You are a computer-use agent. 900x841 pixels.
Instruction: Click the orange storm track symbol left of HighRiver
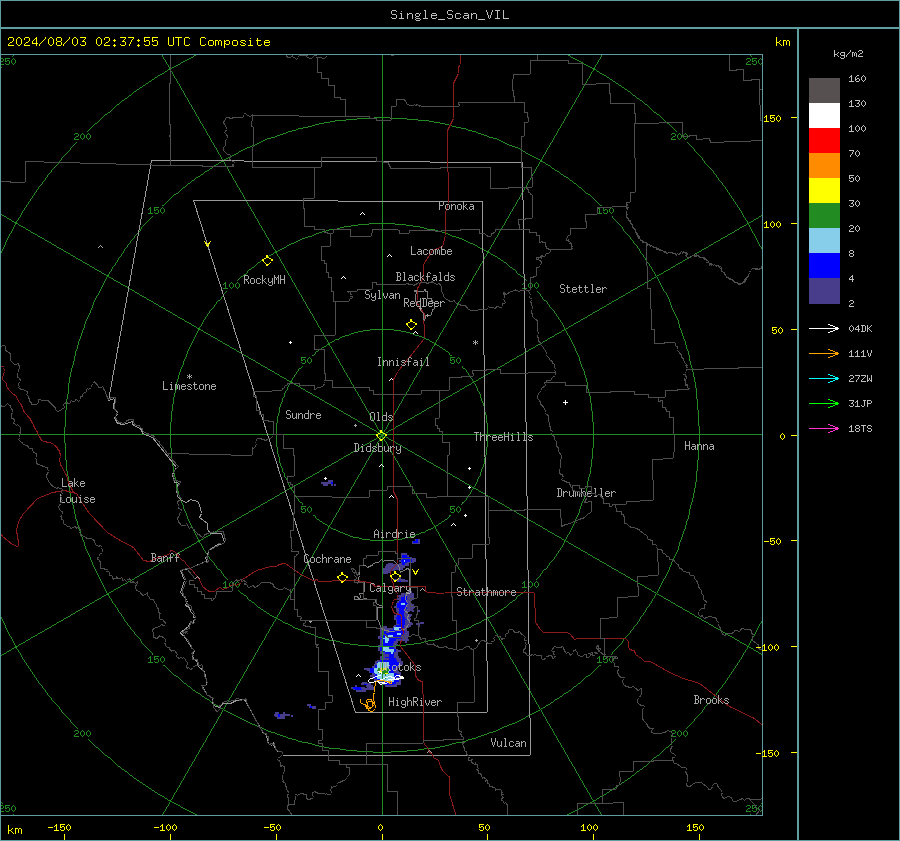point(368,704)
